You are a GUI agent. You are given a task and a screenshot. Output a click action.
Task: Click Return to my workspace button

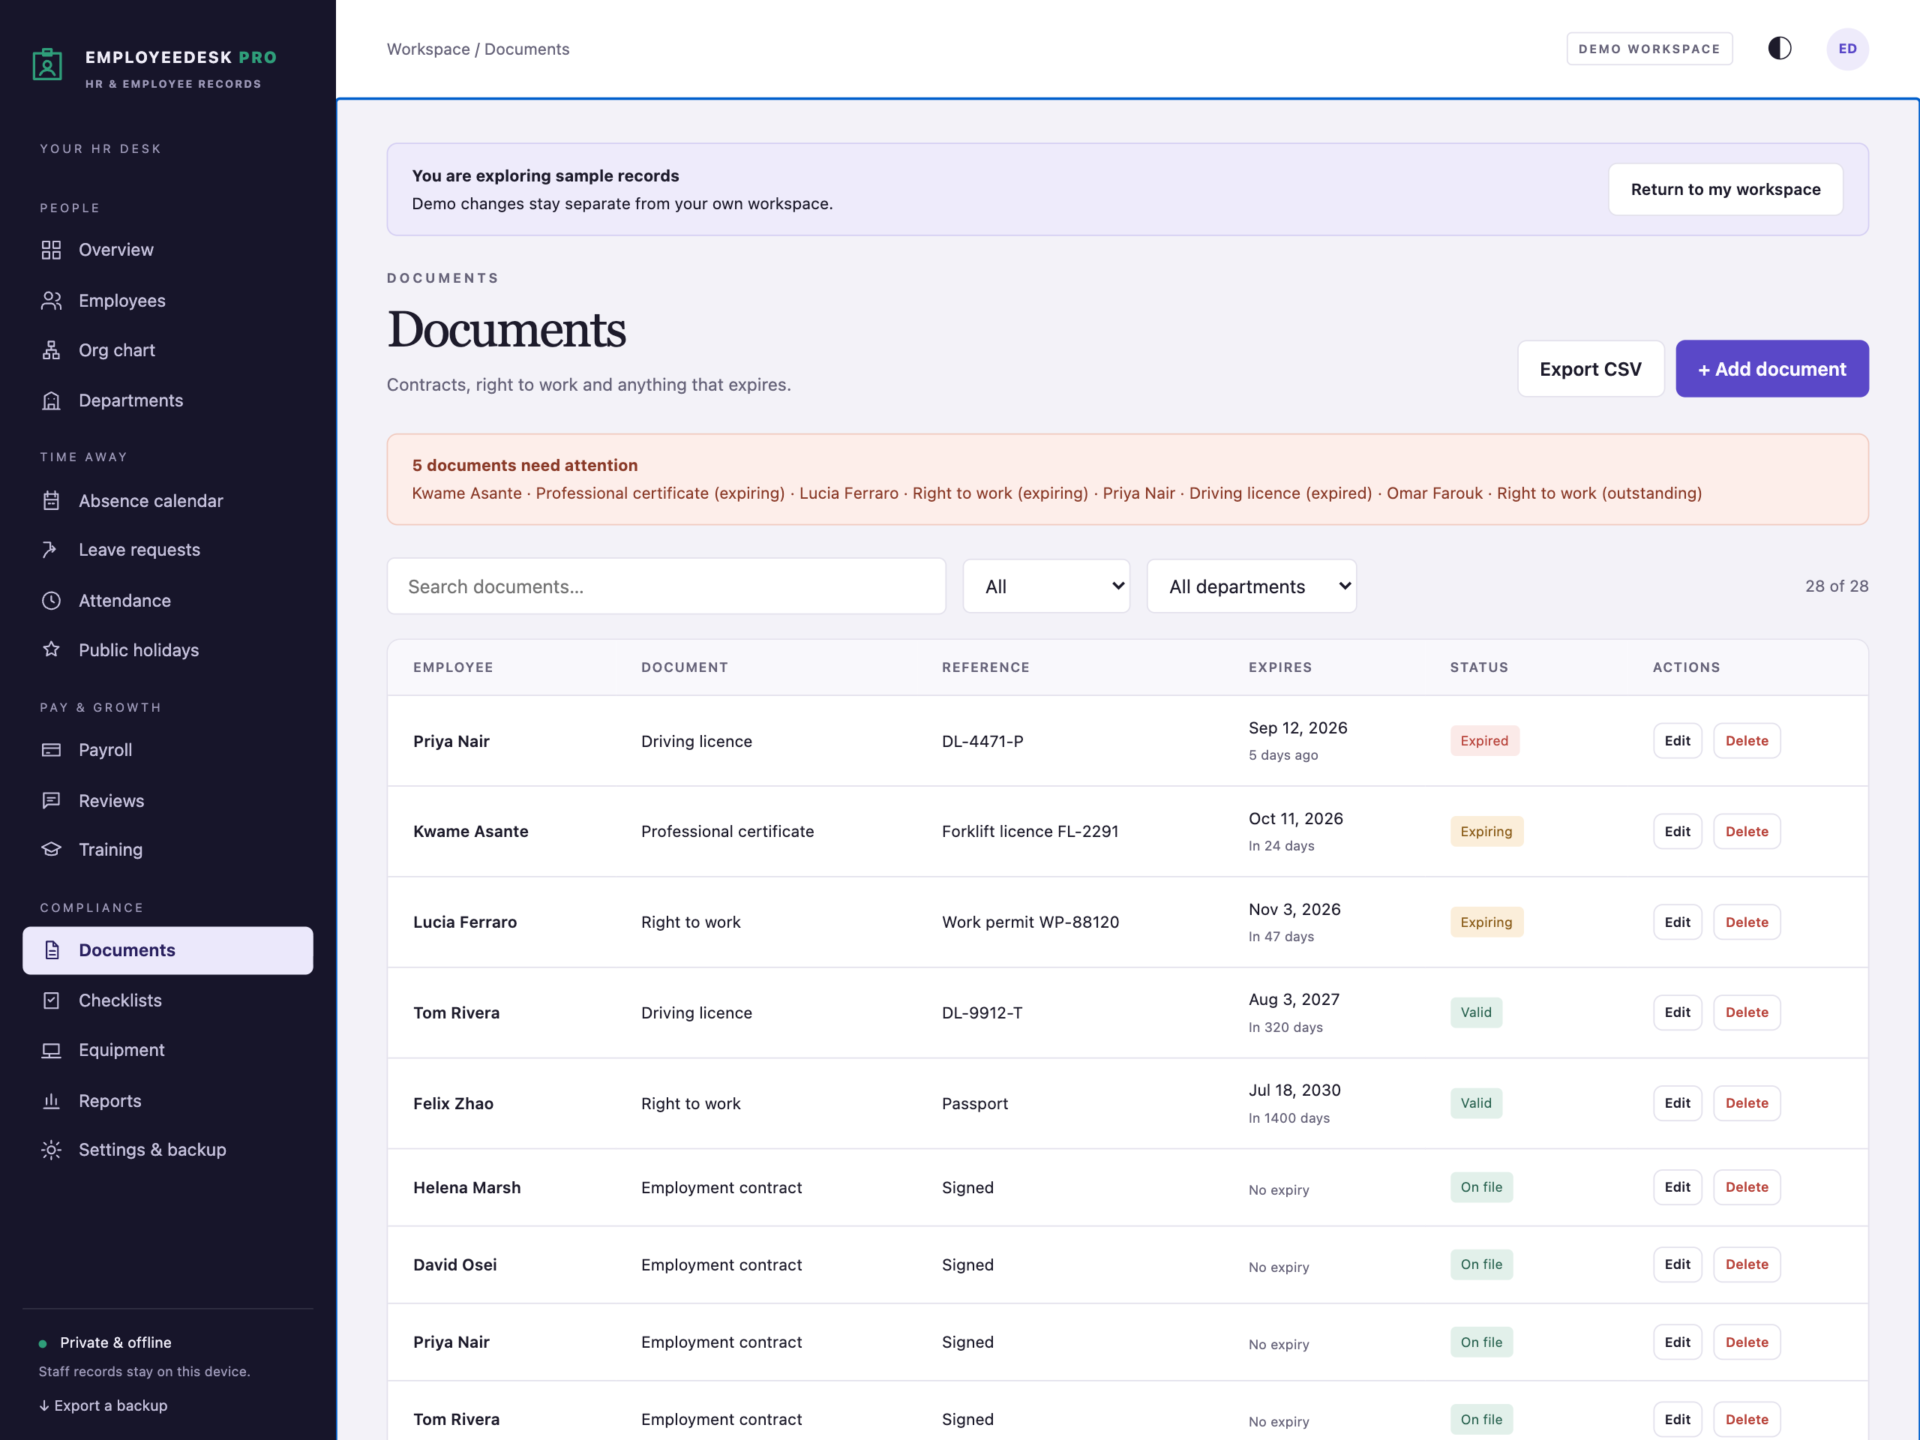[x=1725, y=190]
